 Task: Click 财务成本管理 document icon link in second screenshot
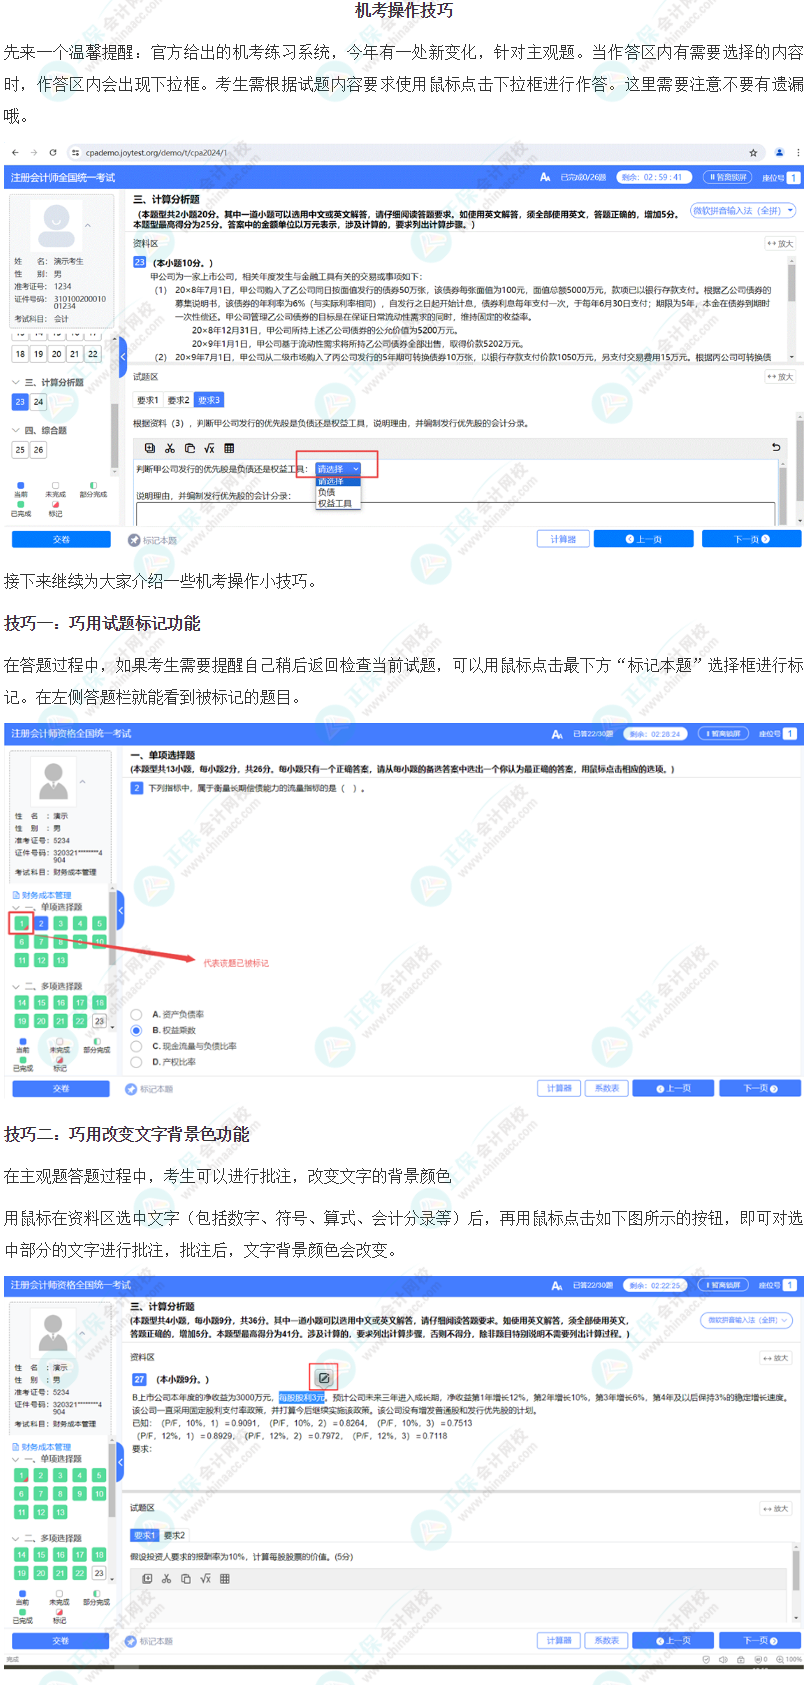pyautogui.click(x=41, y=895)
